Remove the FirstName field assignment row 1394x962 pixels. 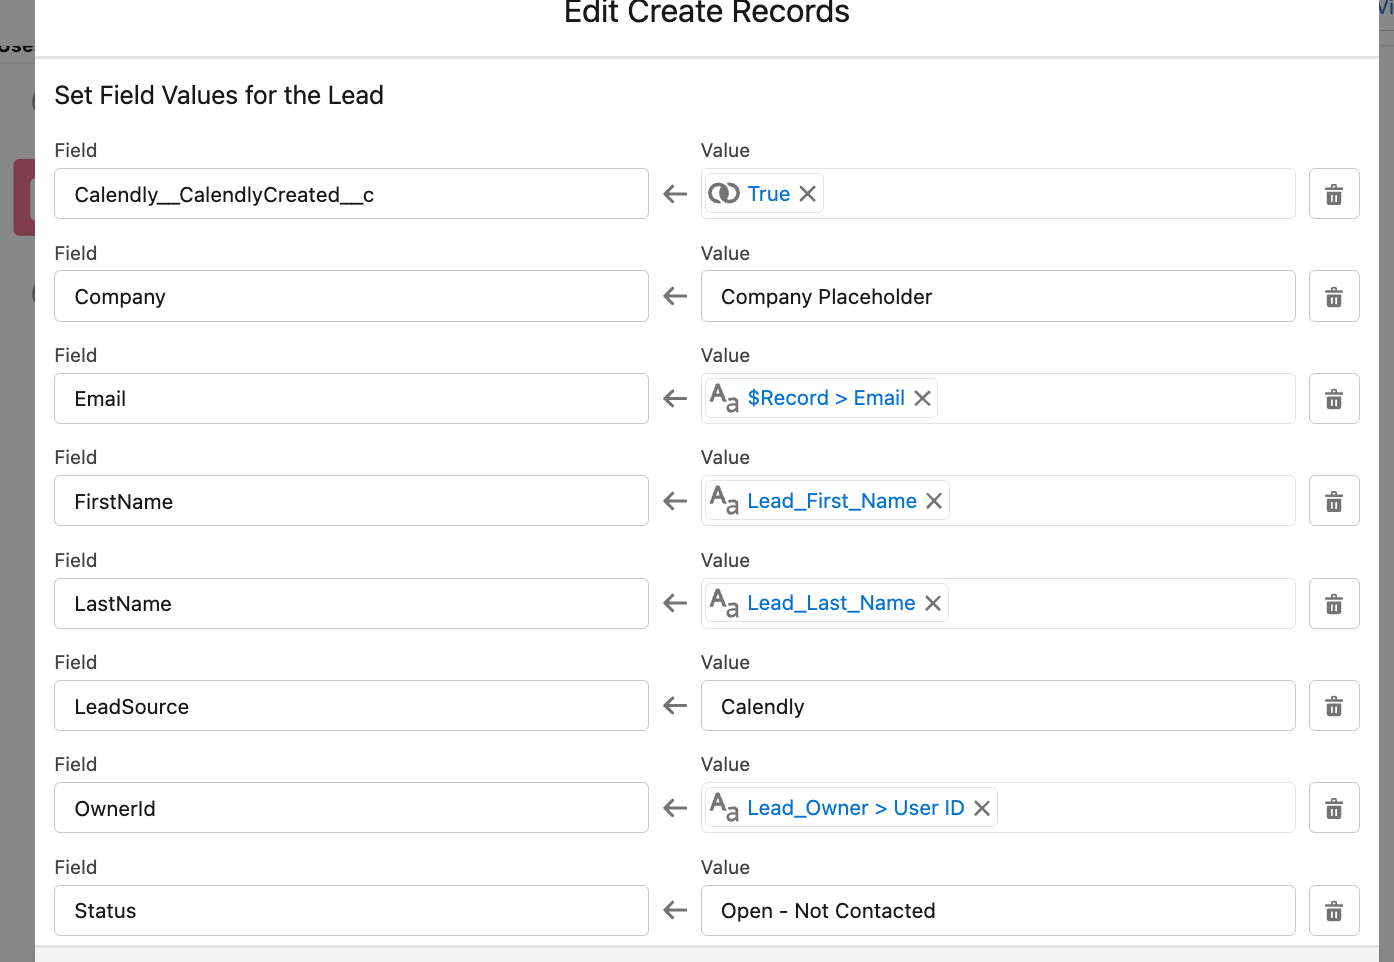(1333, 501)
